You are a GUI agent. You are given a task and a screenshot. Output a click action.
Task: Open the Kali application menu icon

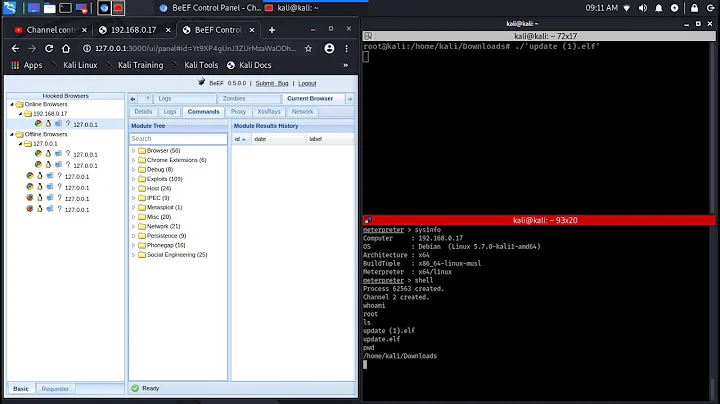point(9,8)
